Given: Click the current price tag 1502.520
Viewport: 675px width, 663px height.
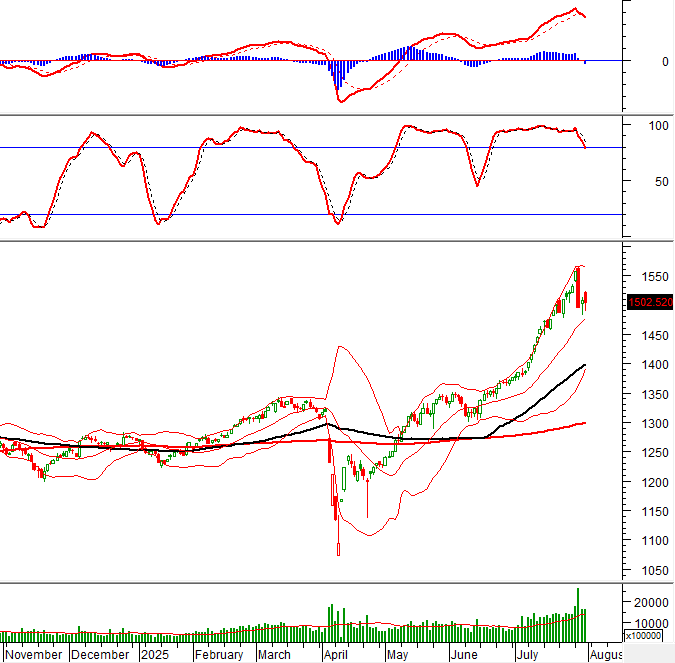Looking at the screenshot, I should (x=650, y=302).
